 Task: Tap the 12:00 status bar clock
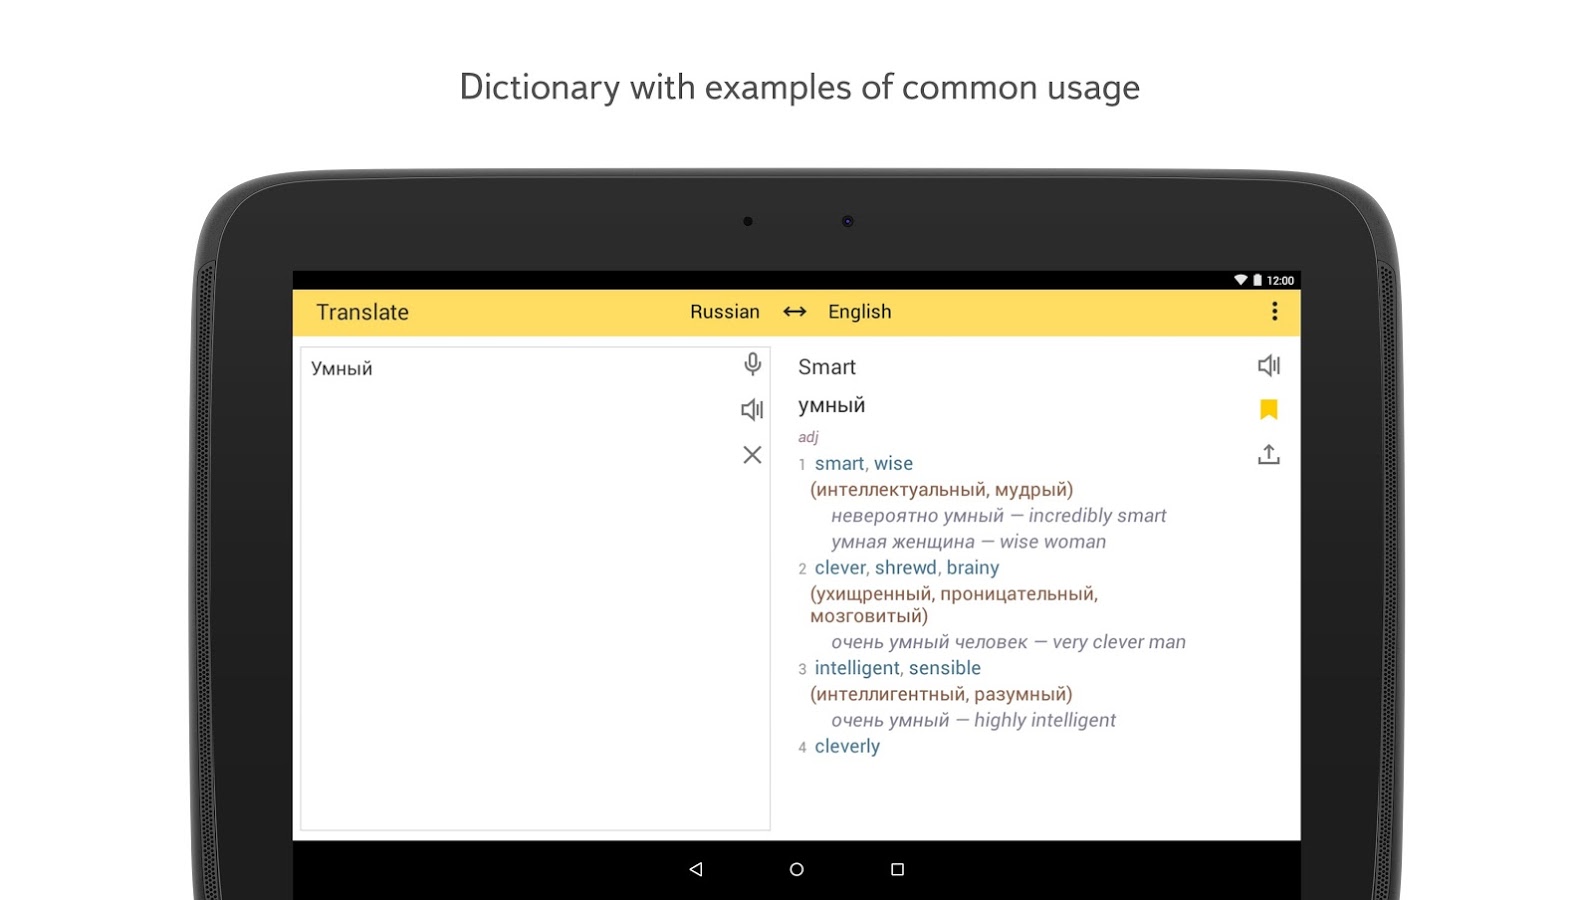click(1280, 281)
